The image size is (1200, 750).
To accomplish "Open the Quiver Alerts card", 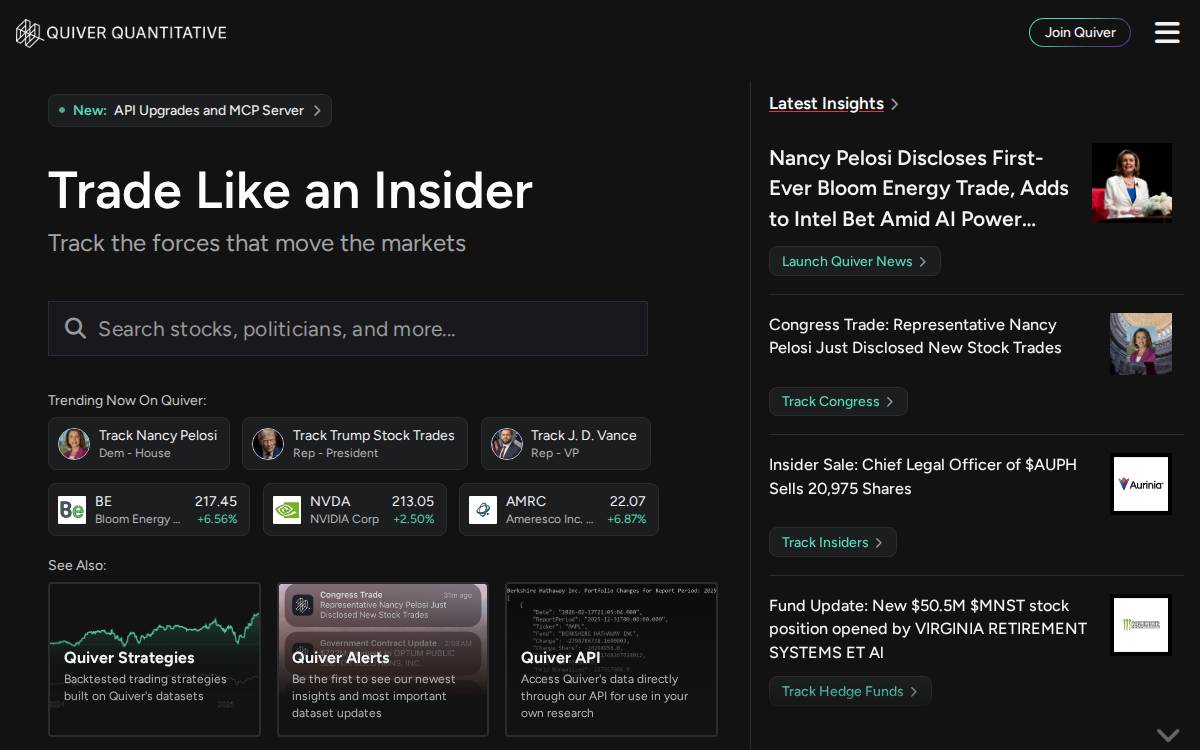I will tap(383, 660).
